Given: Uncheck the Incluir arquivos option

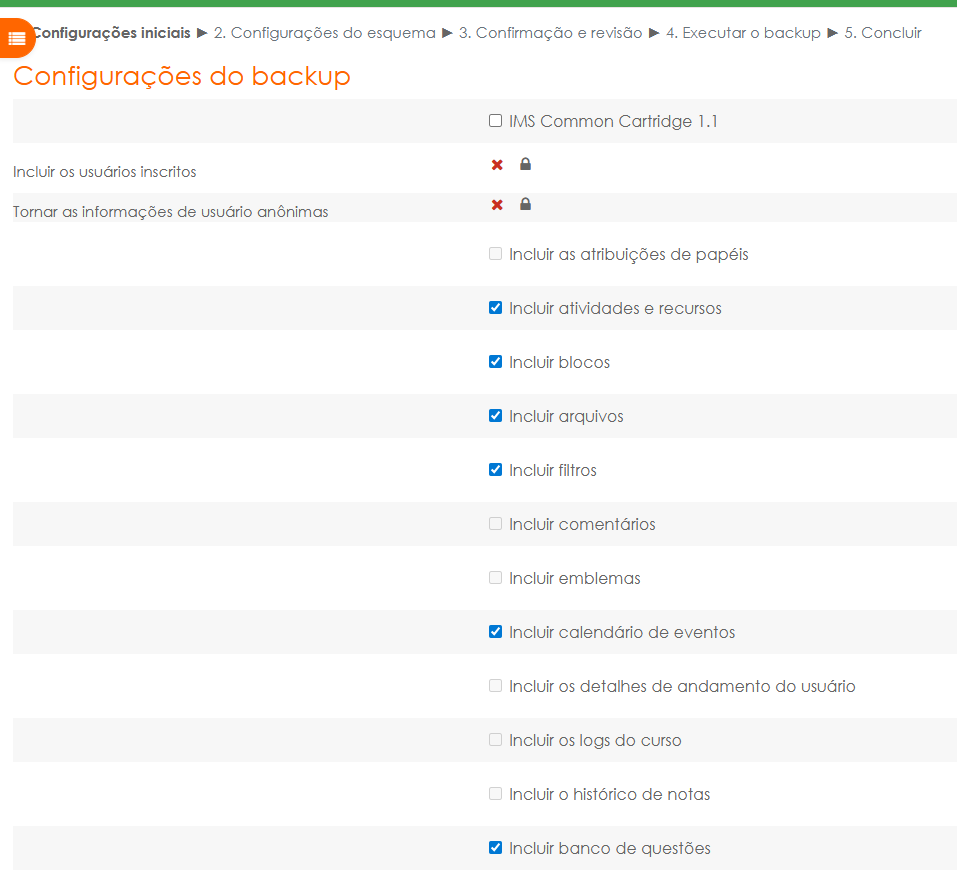Looking at the screenshot, I should tap(495, 416).
